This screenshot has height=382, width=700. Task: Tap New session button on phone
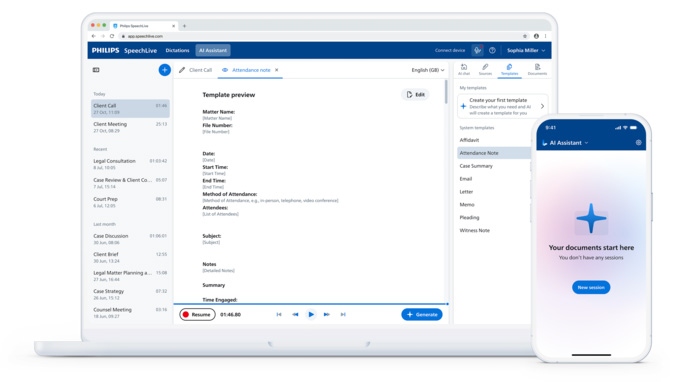point(591,287)
